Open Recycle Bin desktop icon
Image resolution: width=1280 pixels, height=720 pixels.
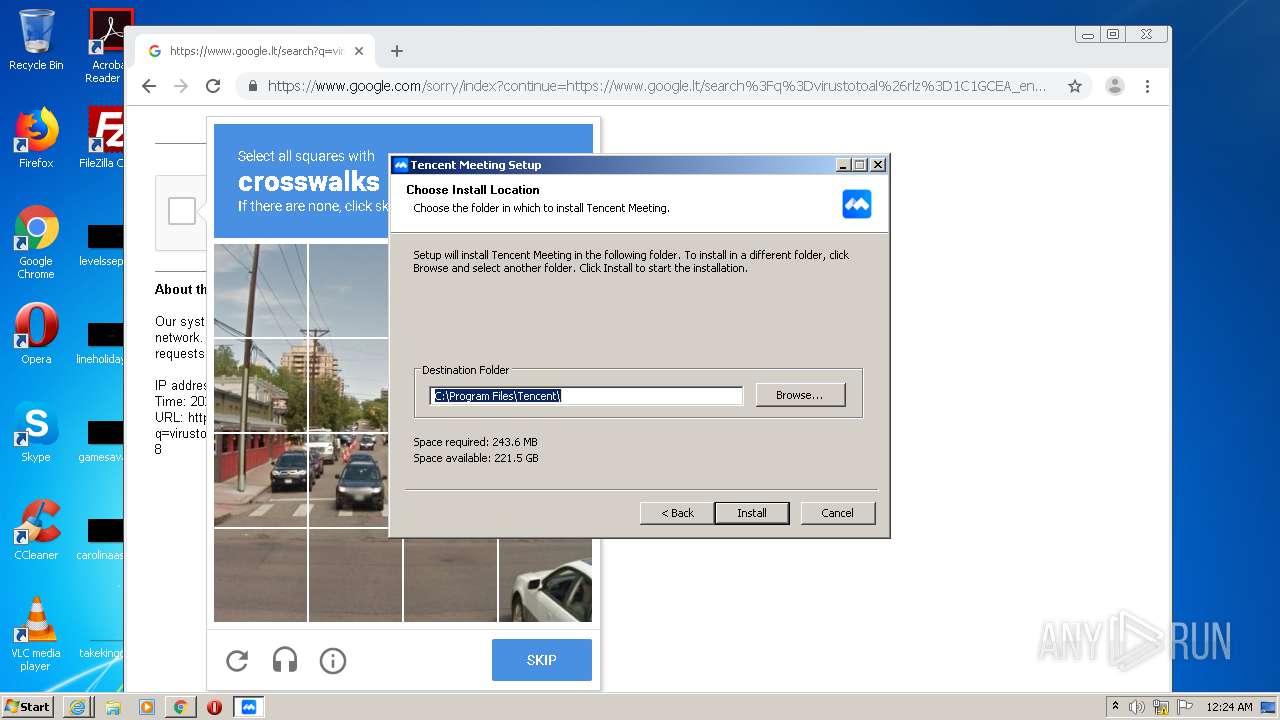pyautogui.click(x=36, y=40)
